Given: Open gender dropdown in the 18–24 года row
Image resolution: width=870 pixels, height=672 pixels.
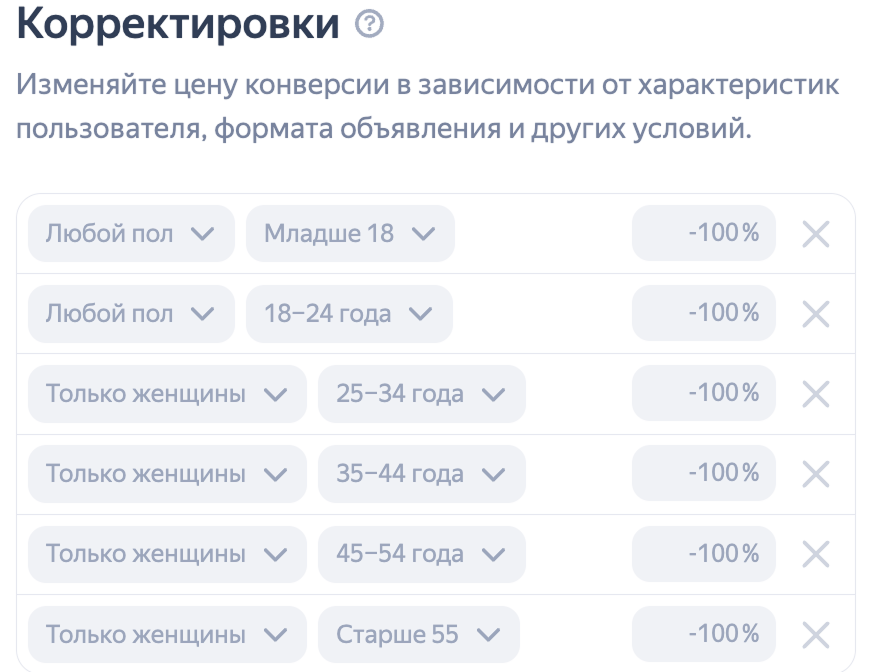Looking at the screenshot, I should coord(131,314).
